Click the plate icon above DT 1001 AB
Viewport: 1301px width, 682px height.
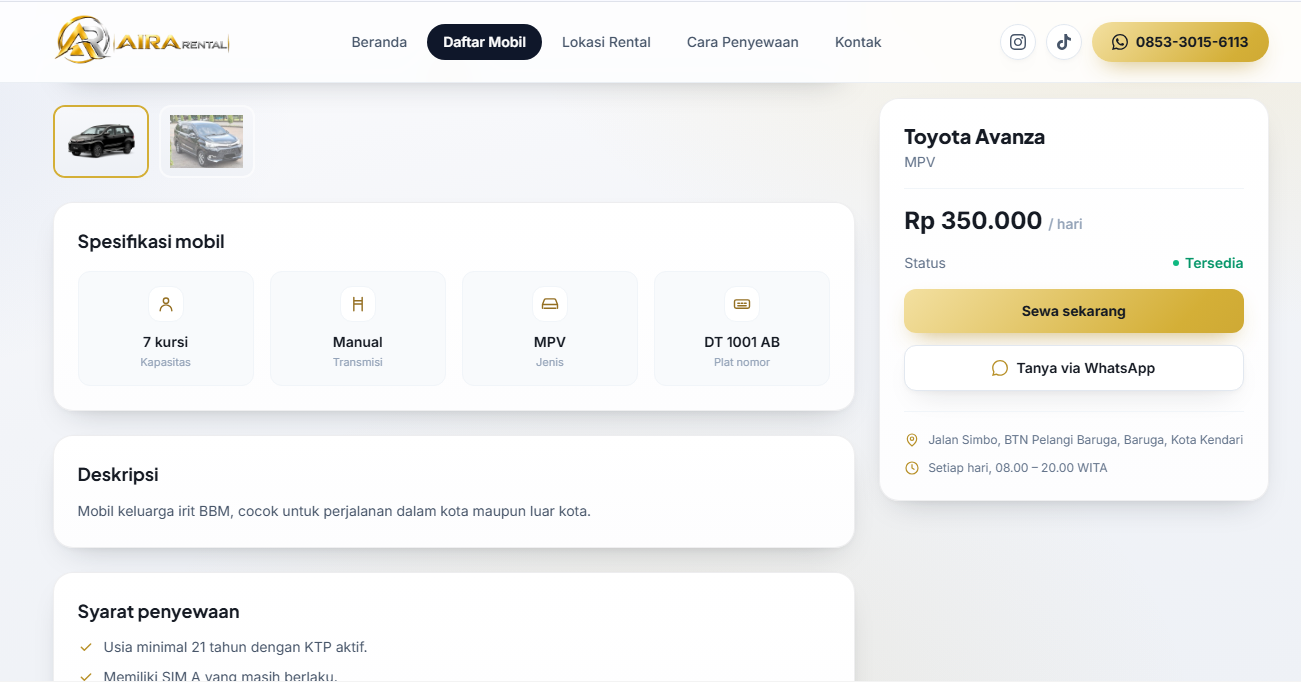click(x=742, y=304)
